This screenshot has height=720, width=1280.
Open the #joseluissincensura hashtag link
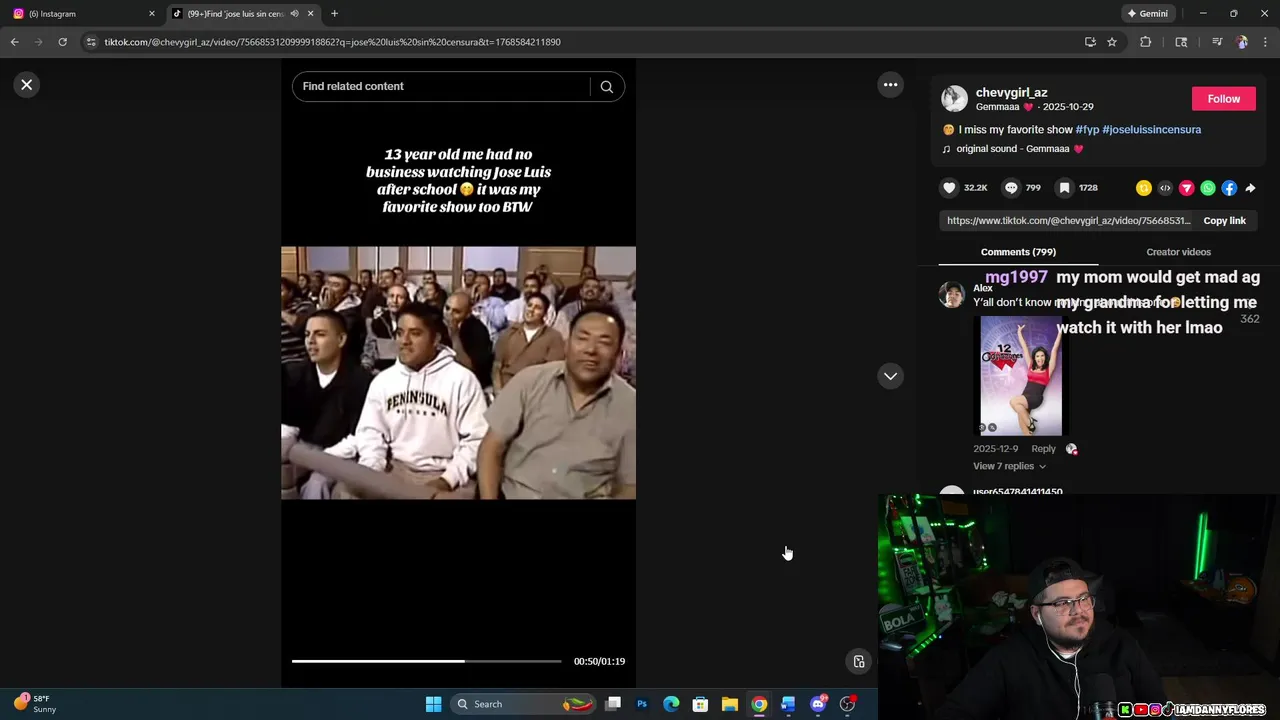click(x=1151, y=130)
